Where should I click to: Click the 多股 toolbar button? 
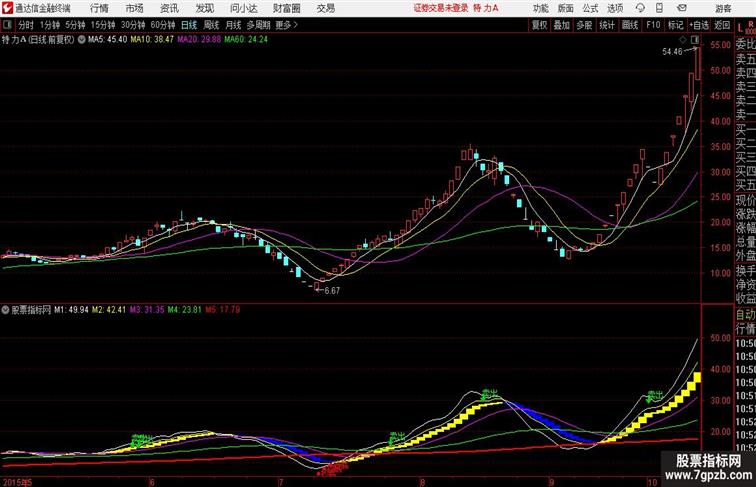point(584,25)
